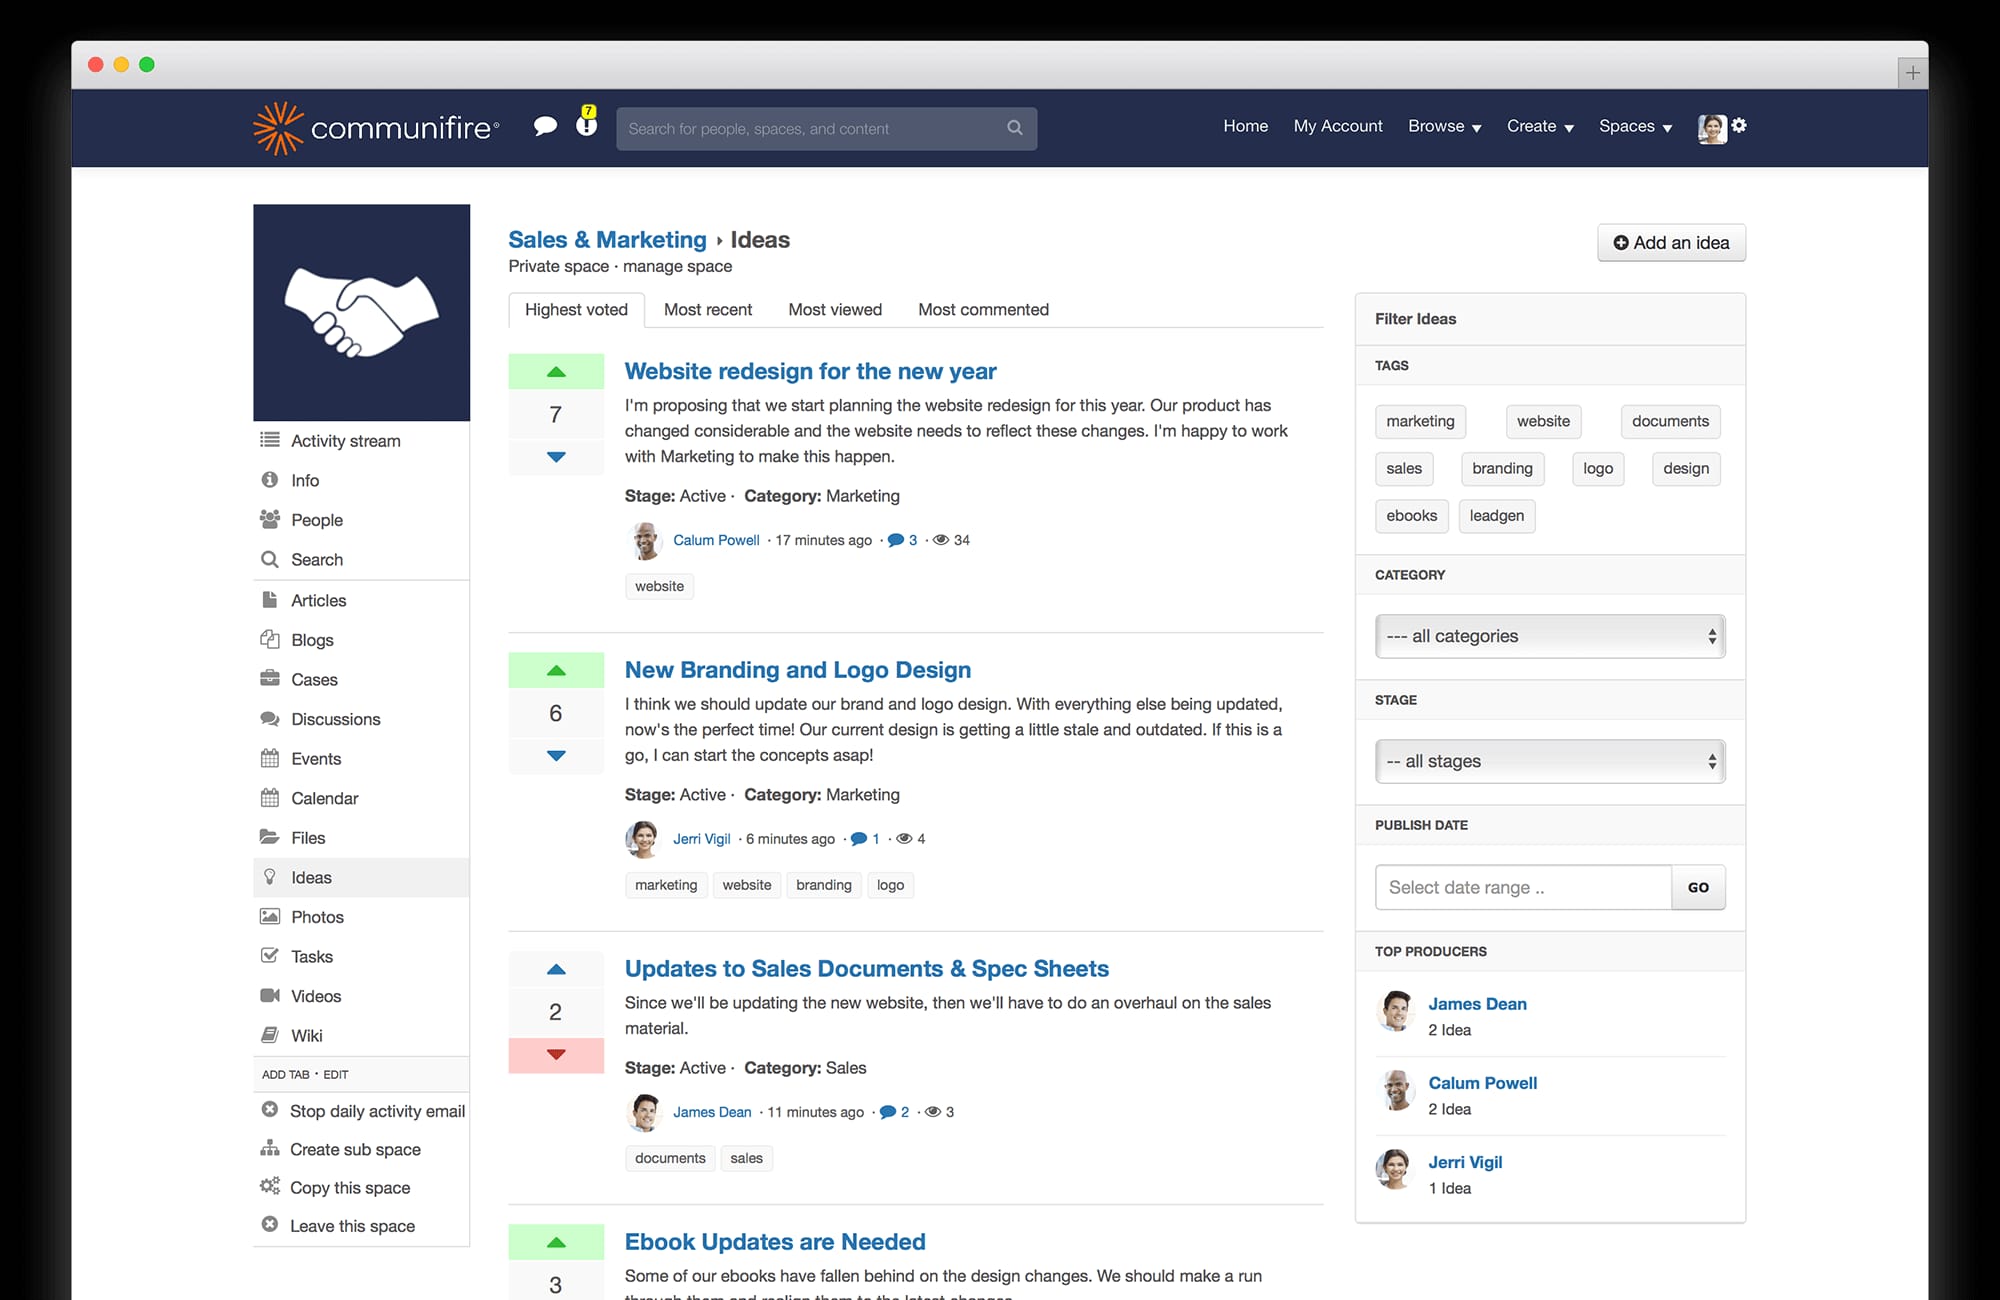Open new browser tab plus button
The height and width of the screenshot is (1300, 2000).
click(1912, 73)
